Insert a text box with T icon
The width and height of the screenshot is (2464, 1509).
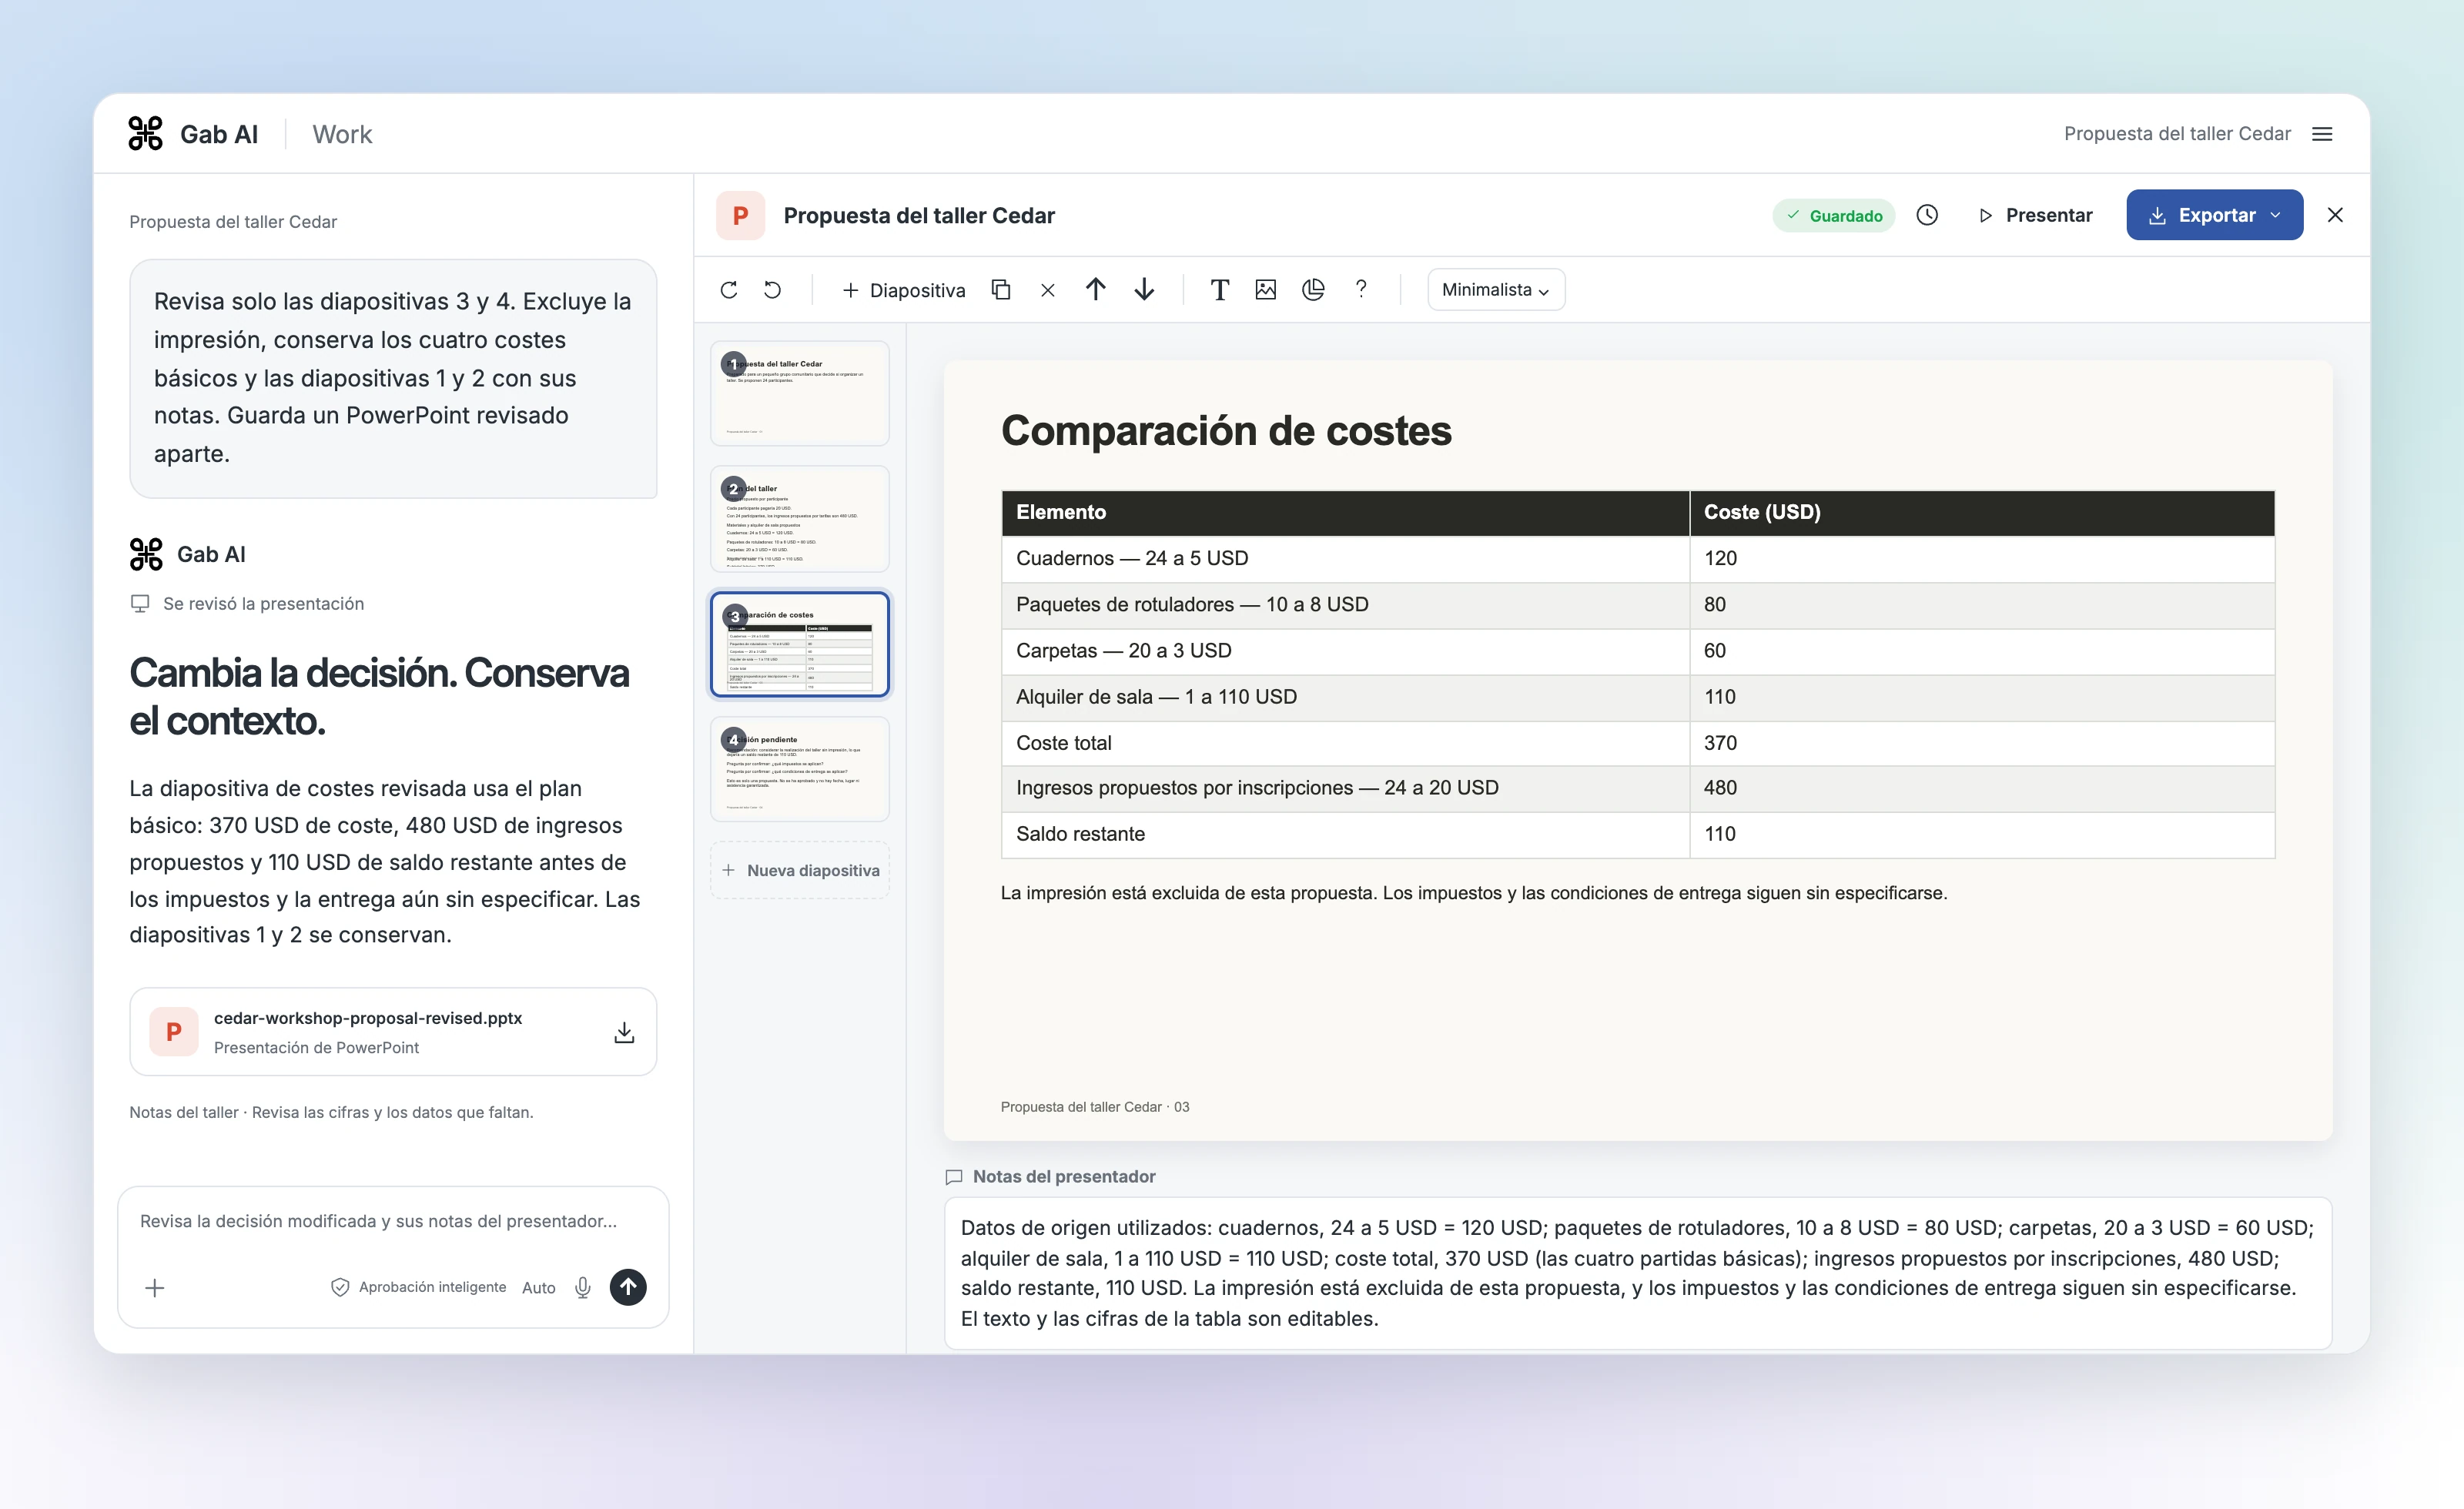tap(1219, 290)
